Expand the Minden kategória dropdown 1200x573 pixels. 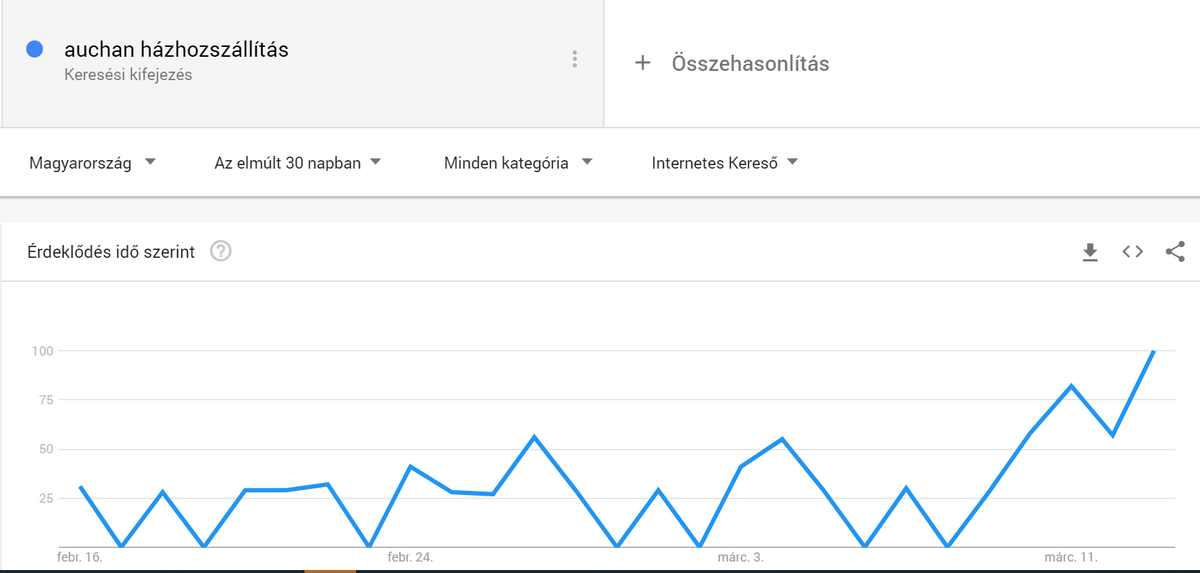518,163
